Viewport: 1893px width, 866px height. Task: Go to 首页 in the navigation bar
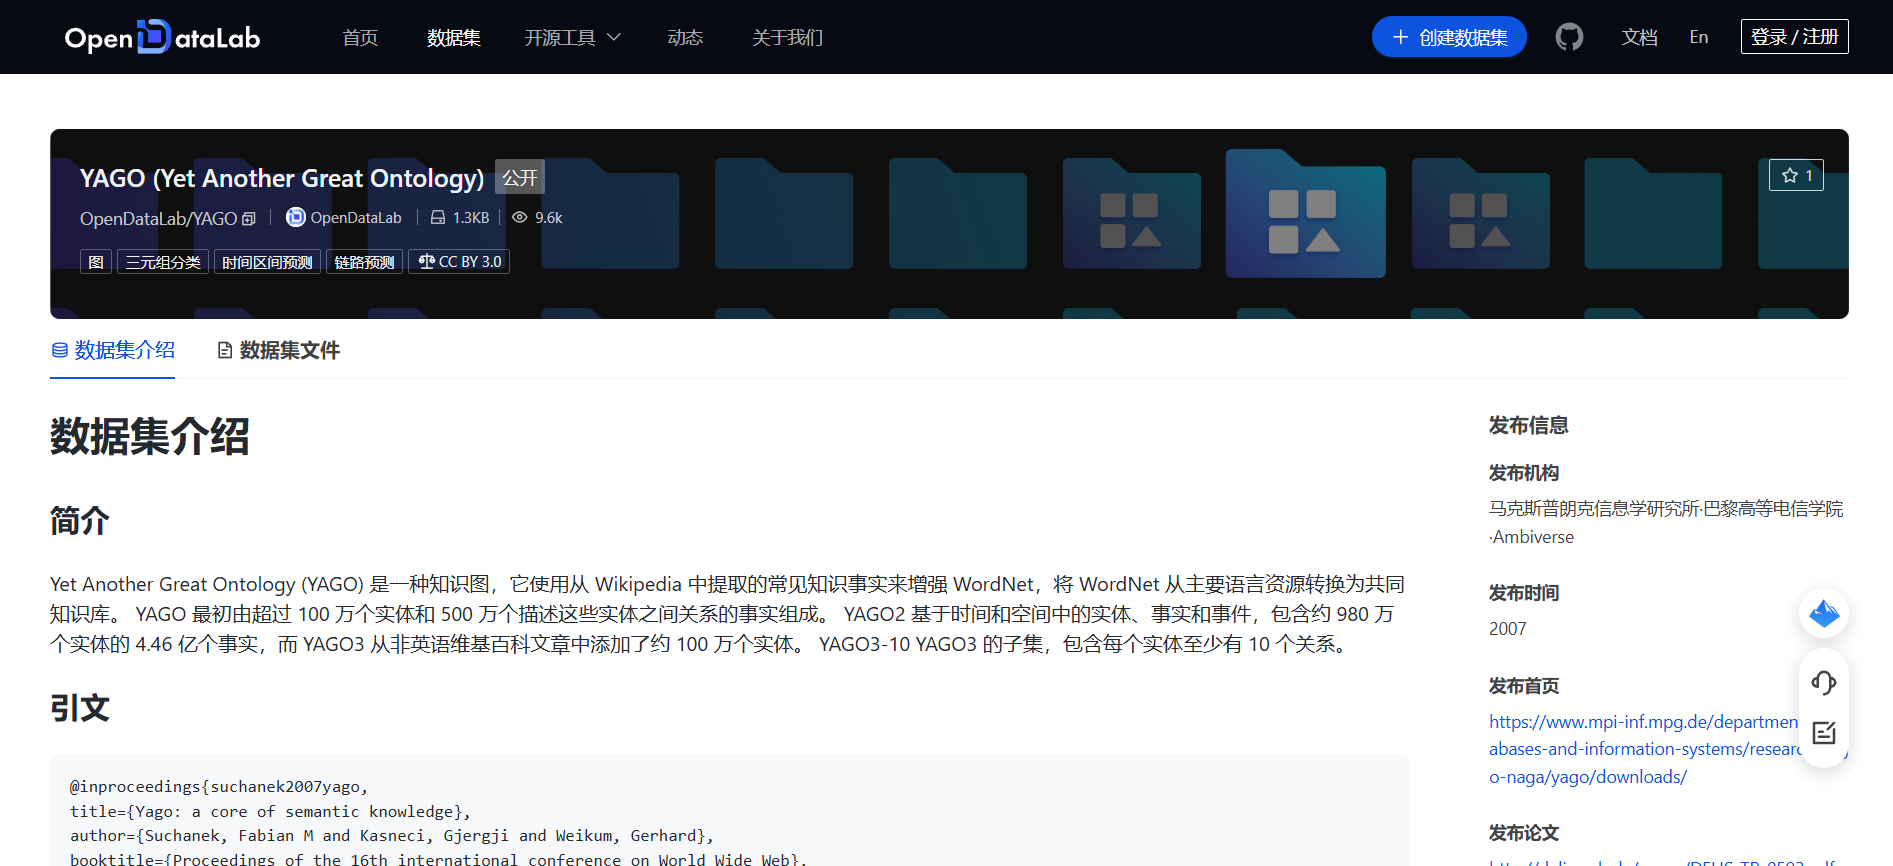[x=360, y=37]
